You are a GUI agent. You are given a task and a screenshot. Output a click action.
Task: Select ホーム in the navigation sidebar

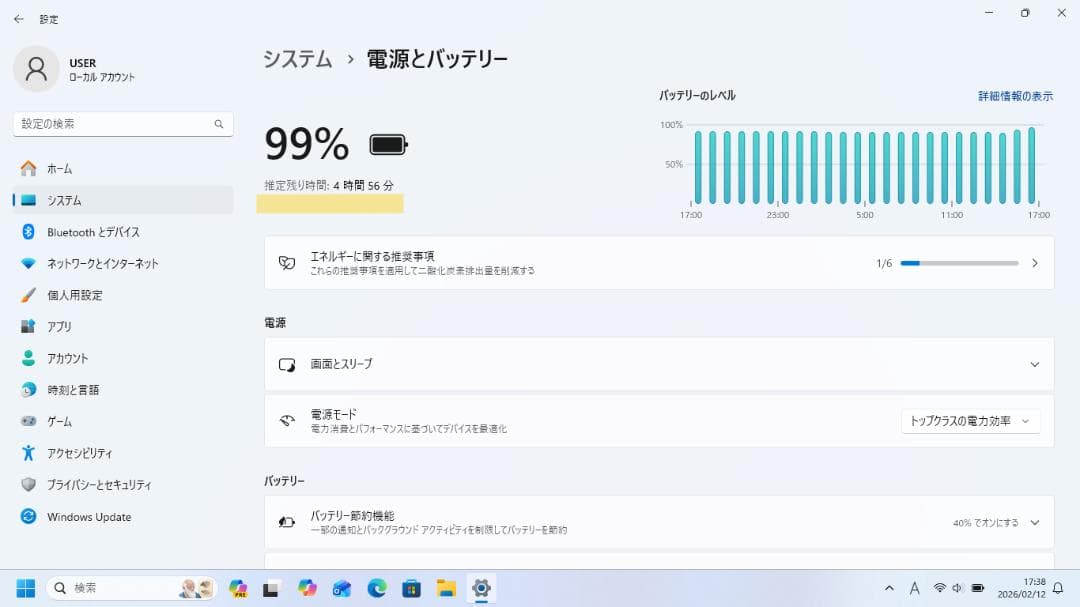pos(55,168)
